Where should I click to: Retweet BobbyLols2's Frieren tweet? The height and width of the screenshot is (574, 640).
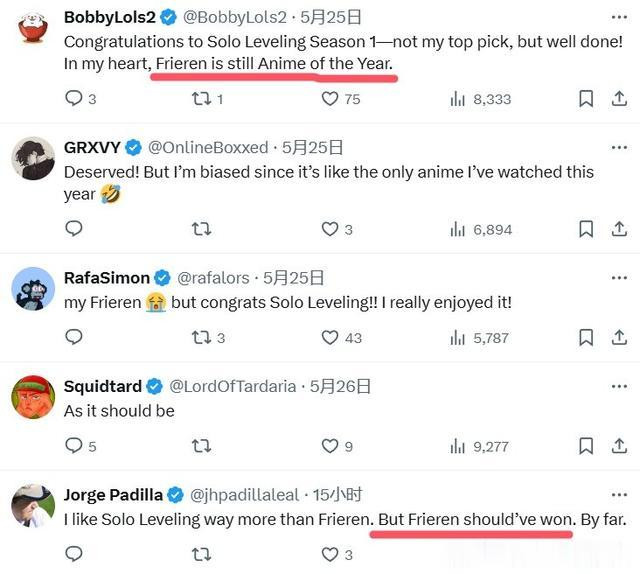coord(201,99)
